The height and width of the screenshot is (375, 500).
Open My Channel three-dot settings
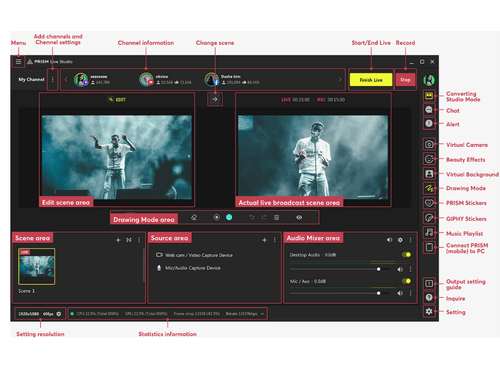[52, 79]
